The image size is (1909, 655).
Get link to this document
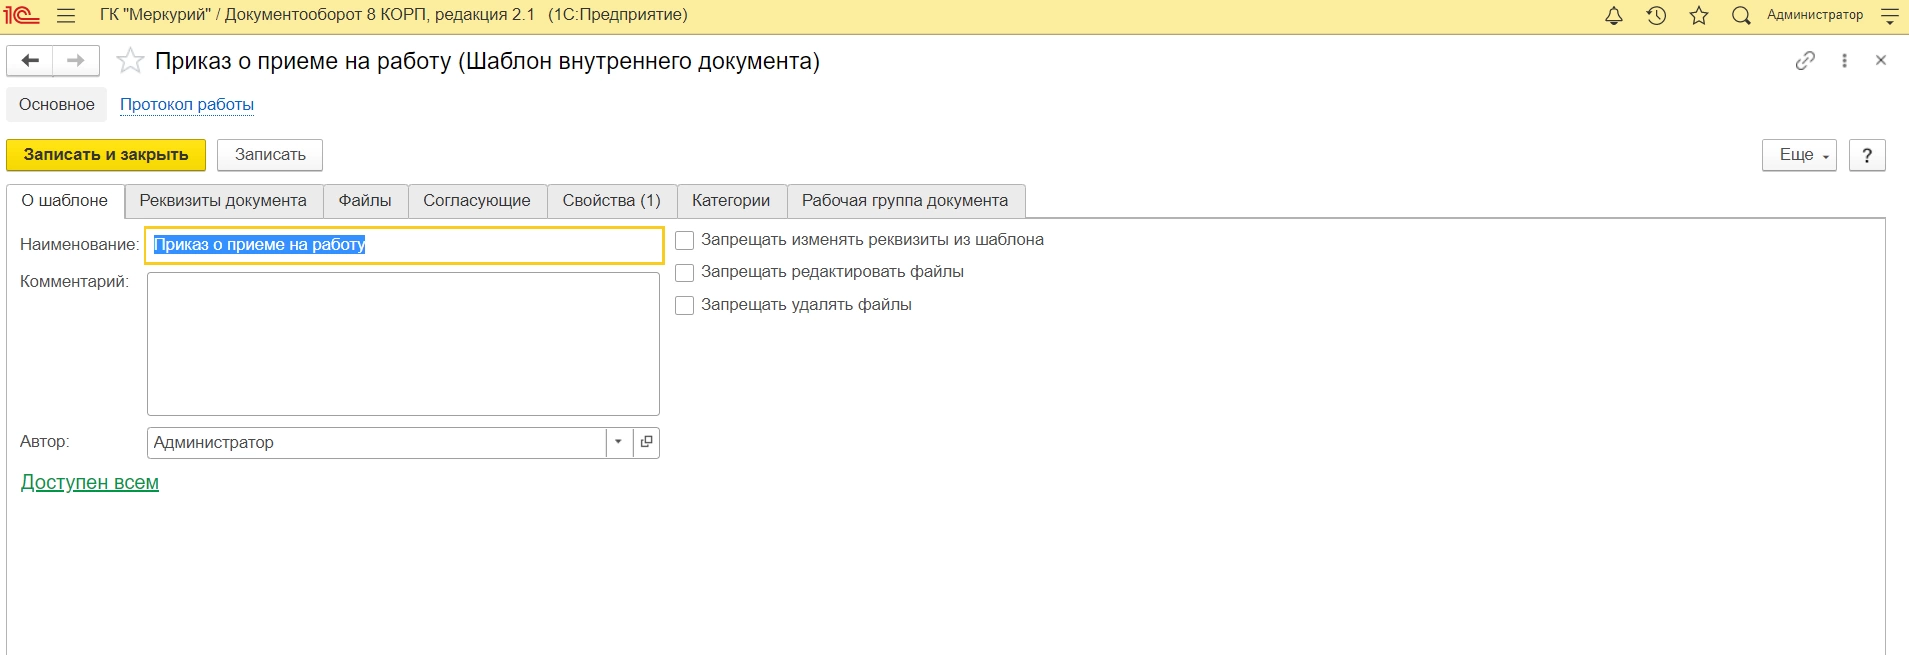(x=1805, y=61)
